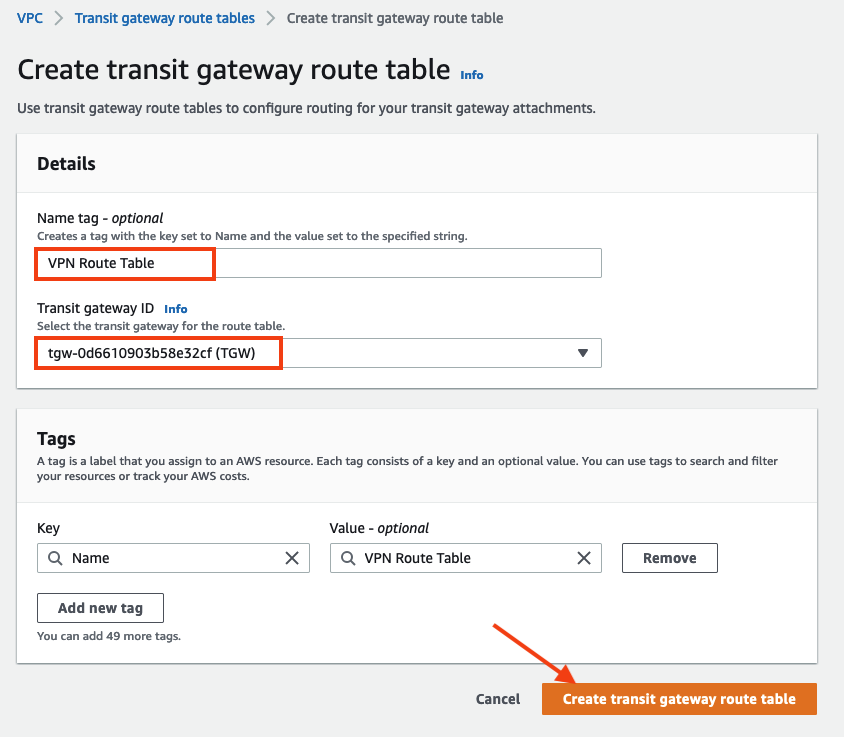This screenshot has height=737, width=844.
Task: Cancel the route table creation
Action: coord(498,699)
